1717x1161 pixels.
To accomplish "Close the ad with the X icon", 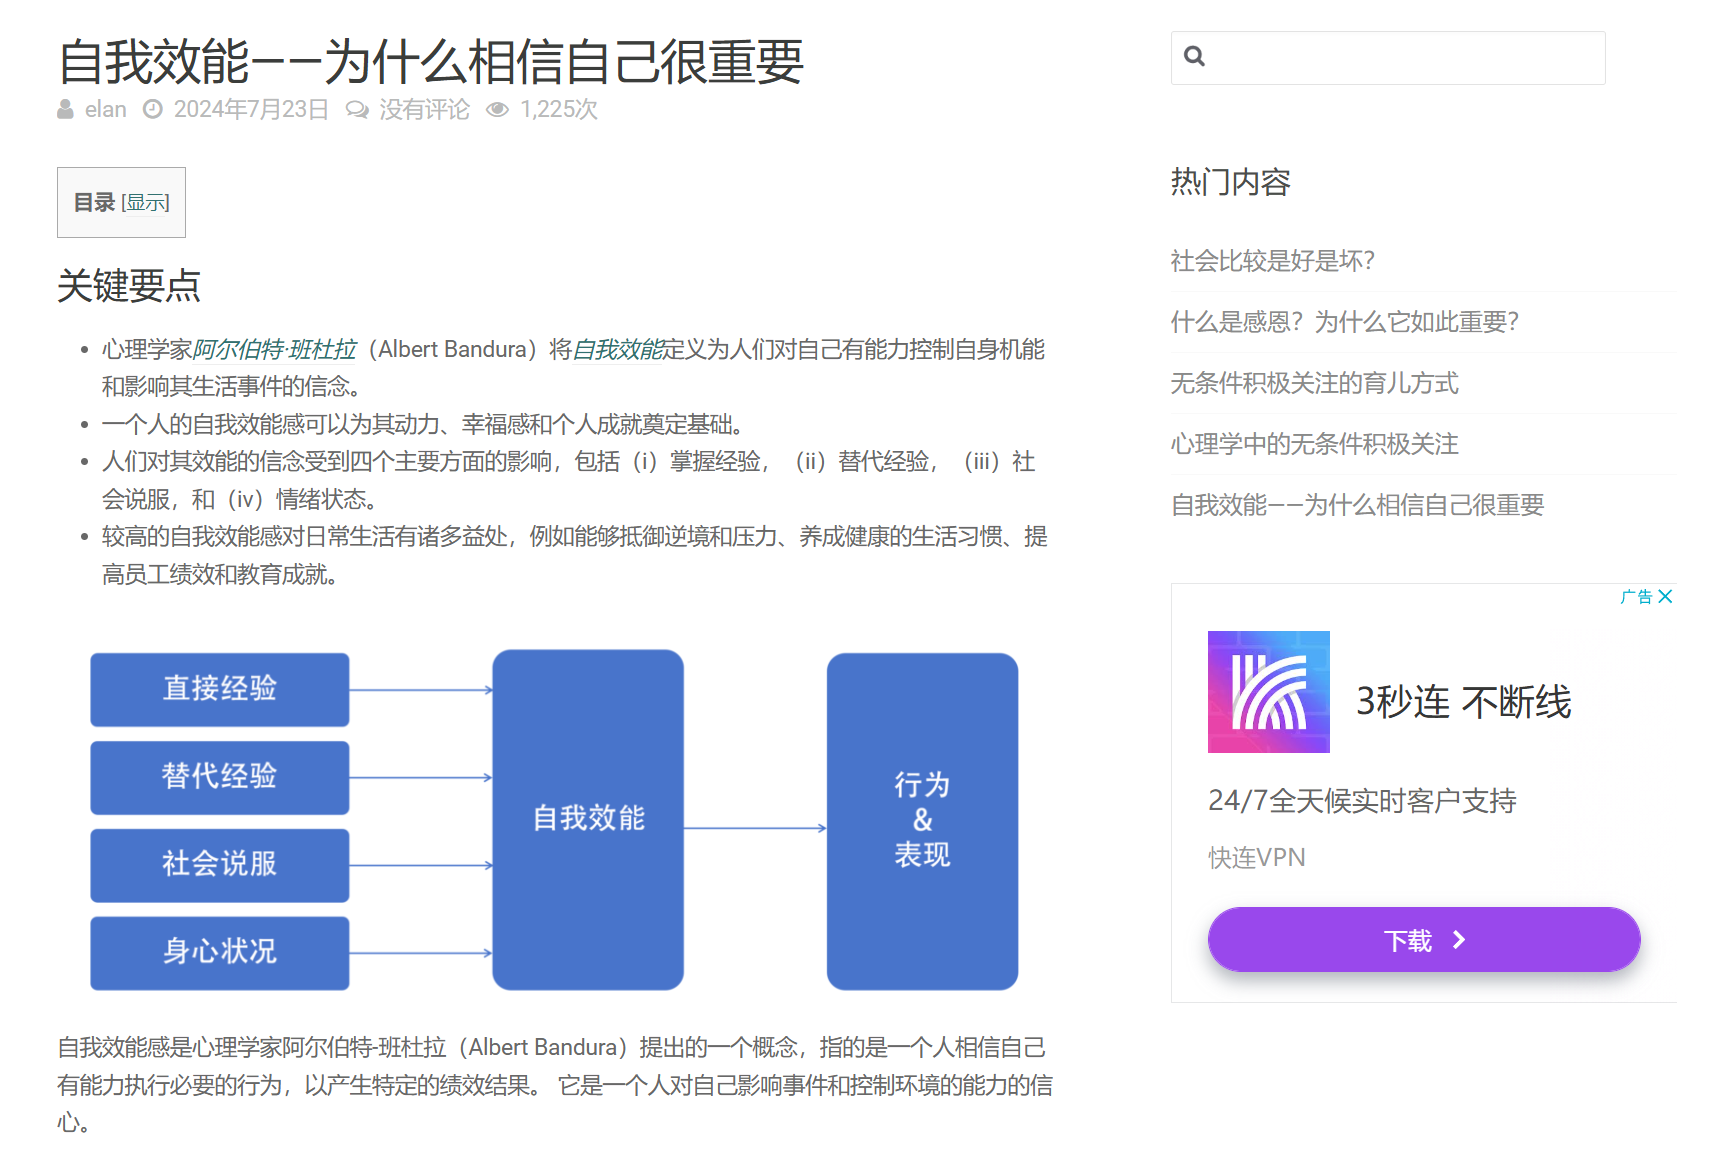I will tap(1665, 597).
